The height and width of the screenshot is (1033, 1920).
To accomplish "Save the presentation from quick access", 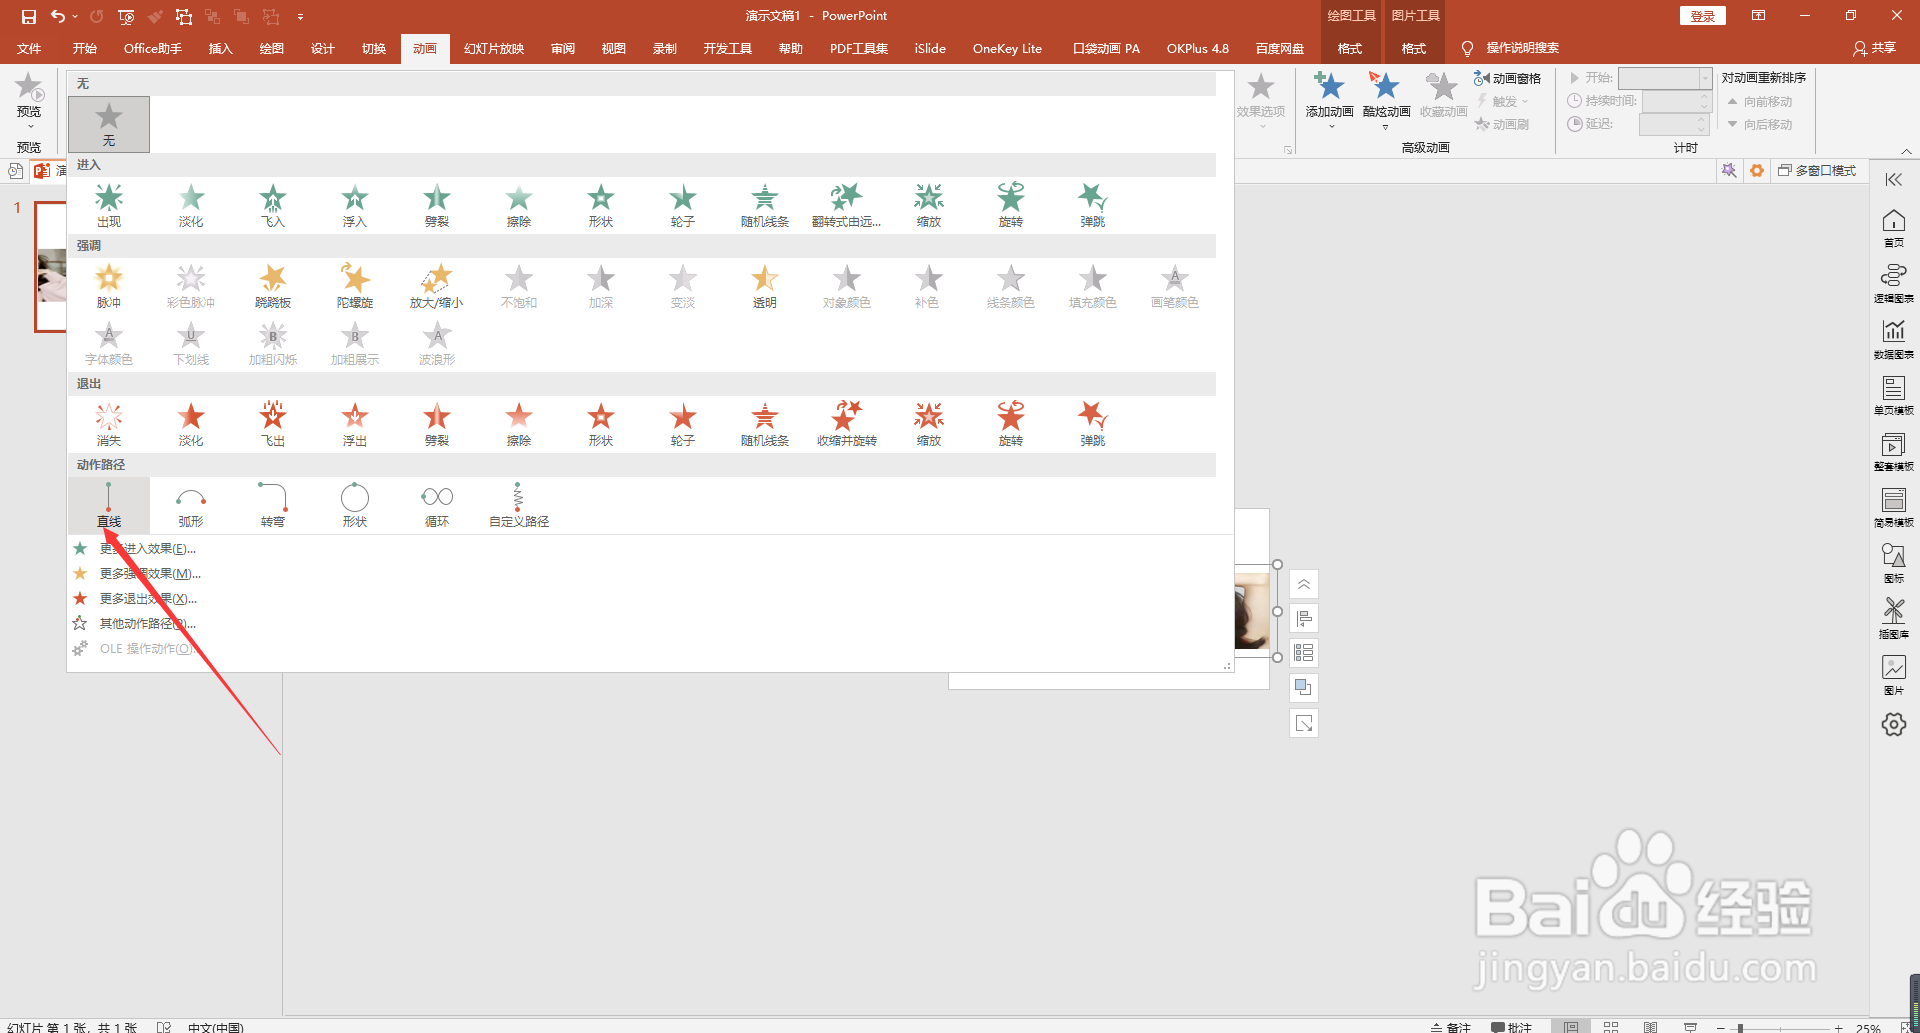I will [x=29, y=16].
